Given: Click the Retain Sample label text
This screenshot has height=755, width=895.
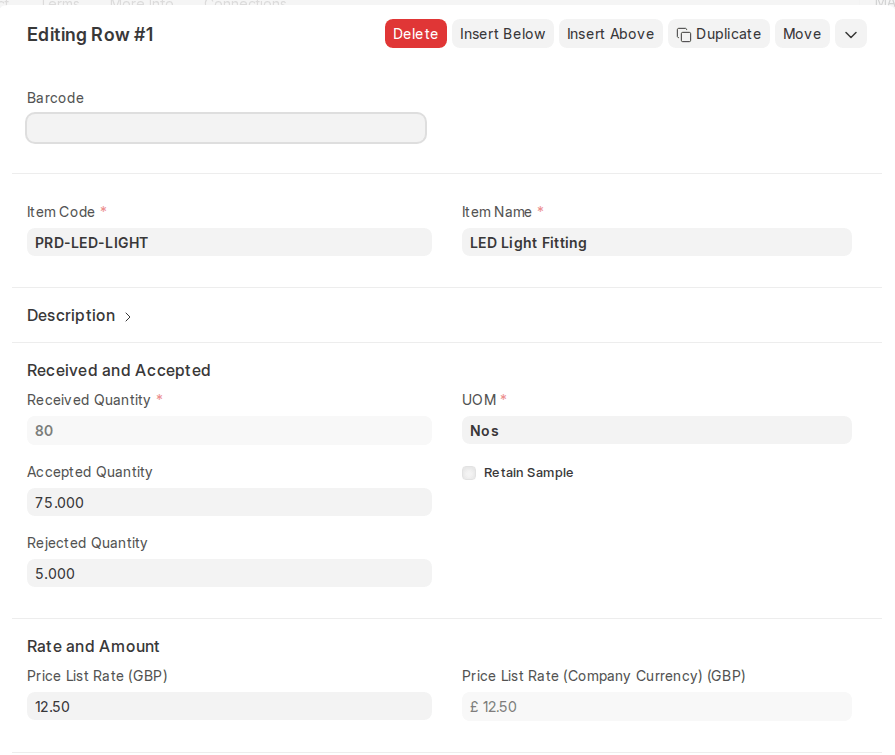Looking at the screenshot, I should coord(529,473).
